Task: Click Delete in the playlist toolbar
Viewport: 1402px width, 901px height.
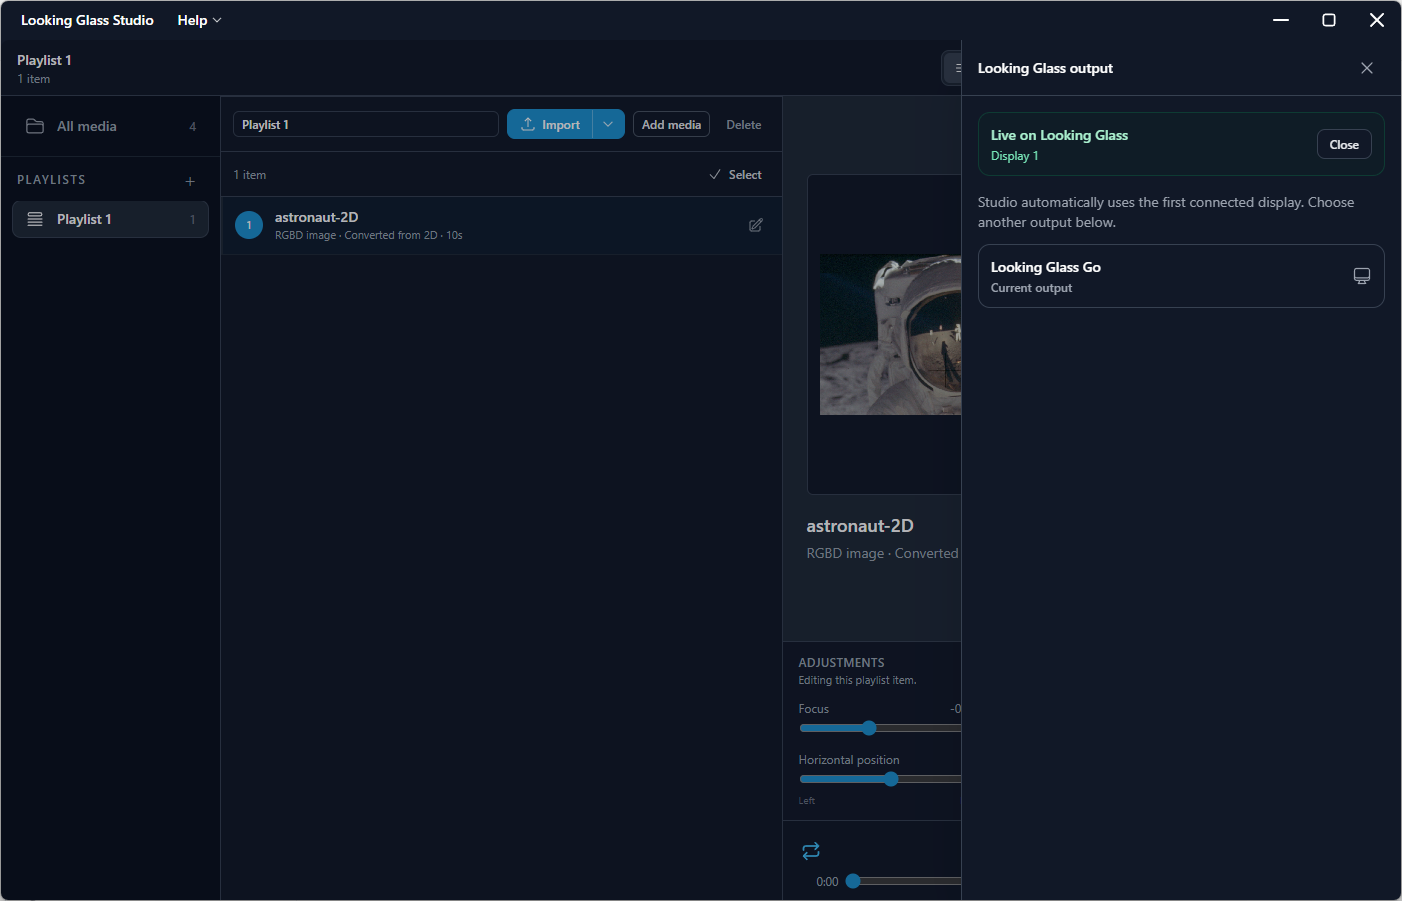Action: point(744,124)
